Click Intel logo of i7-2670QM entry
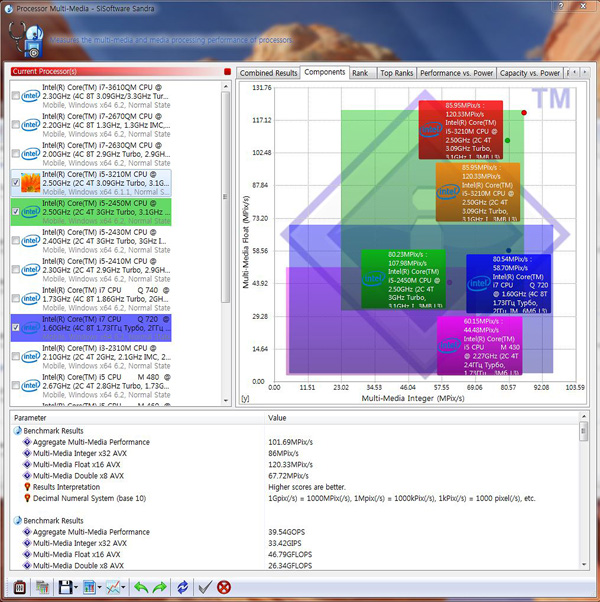The height and width of the screenshot is (602, 600). [31, 124]
